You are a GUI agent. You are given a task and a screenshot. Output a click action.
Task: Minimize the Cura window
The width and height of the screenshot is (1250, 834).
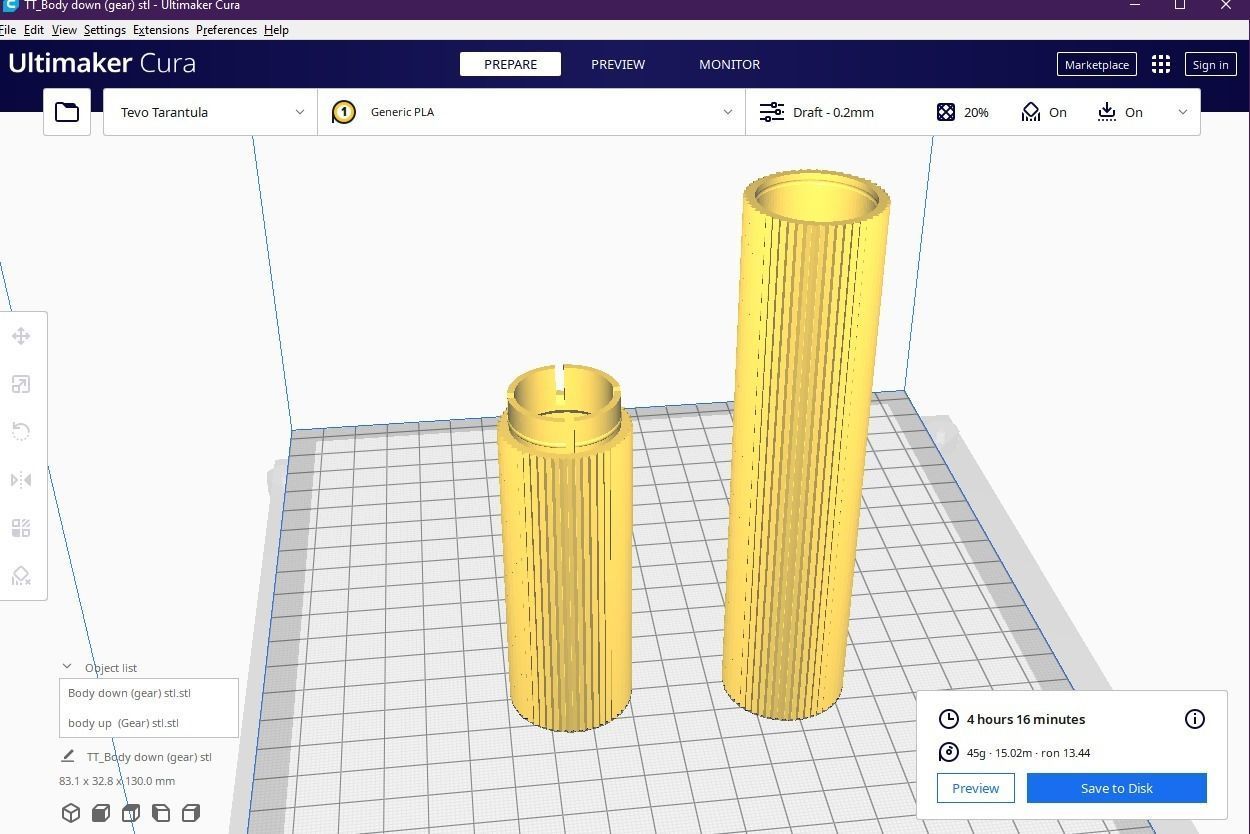1135,5
